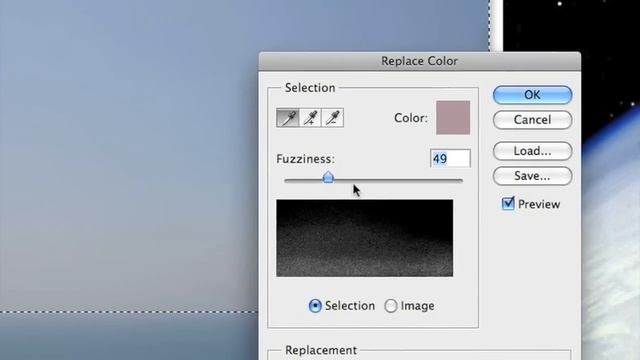Click the Save... button
The width and height of the screenshot is (640, 360).
pyautogui.click(x=532, y=176)
